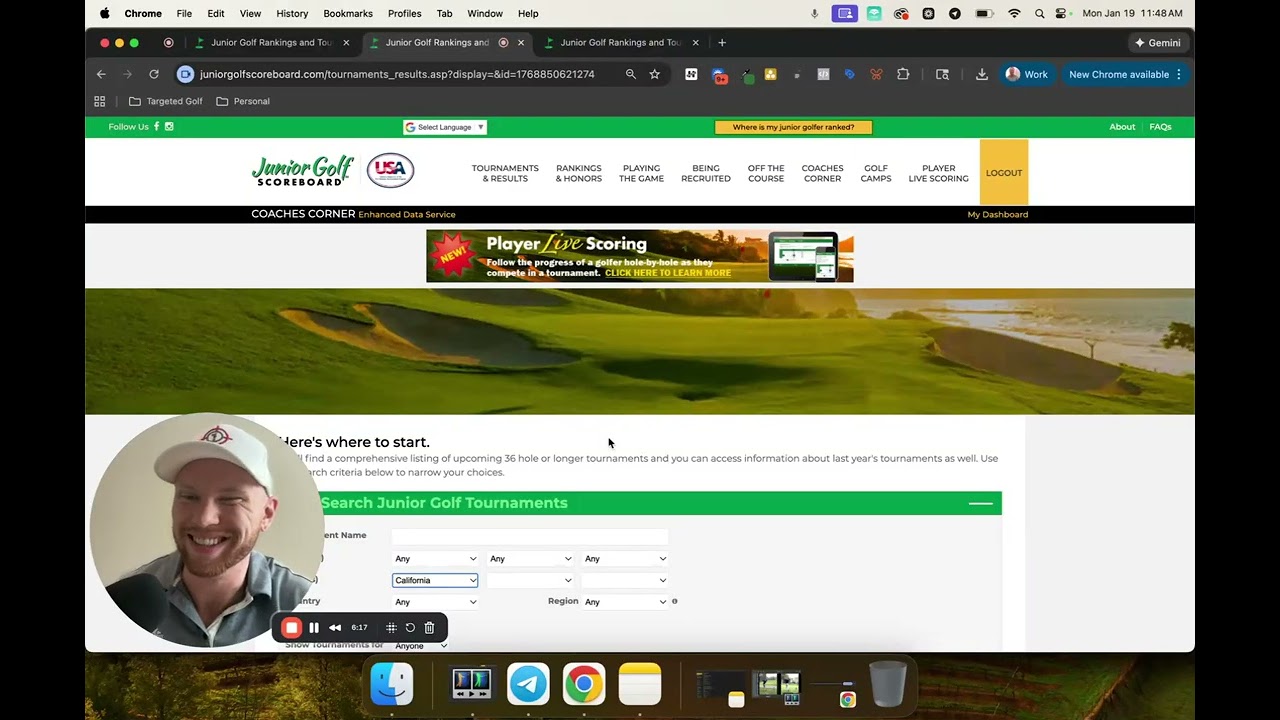Open the Targeted Golf bookmark folder
1280x720 pixels.
click(x=165, y=101)
